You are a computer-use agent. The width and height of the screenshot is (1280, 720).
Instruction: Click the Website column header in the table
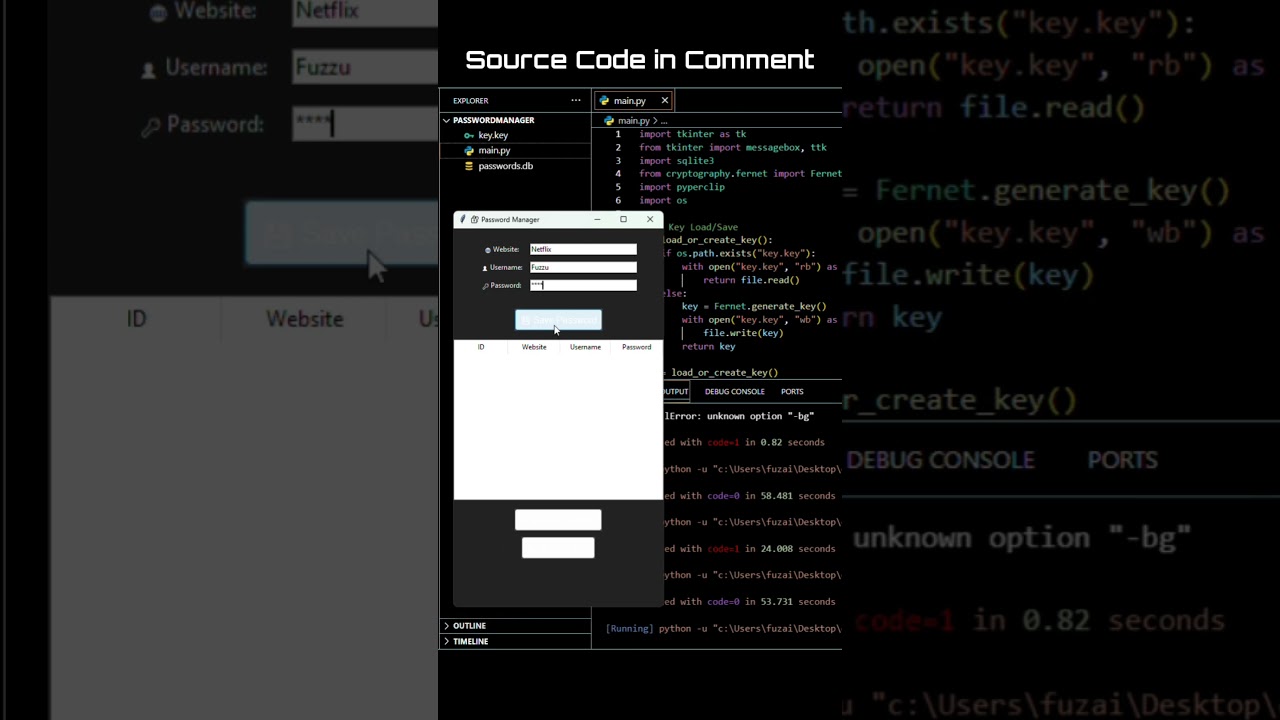pos(534,347)
